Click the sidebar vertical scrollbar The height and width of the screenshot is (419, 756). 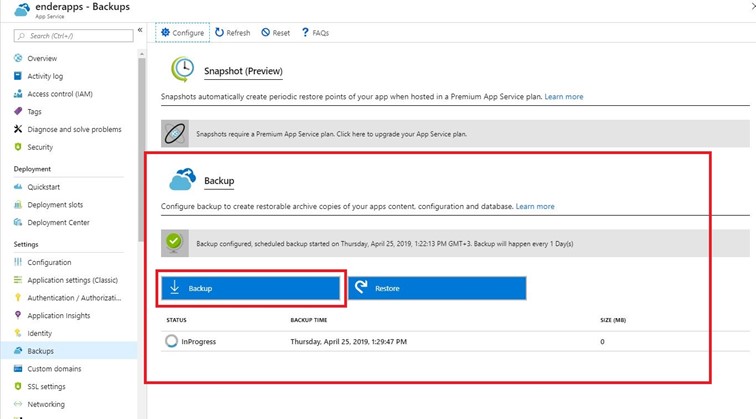141,149
